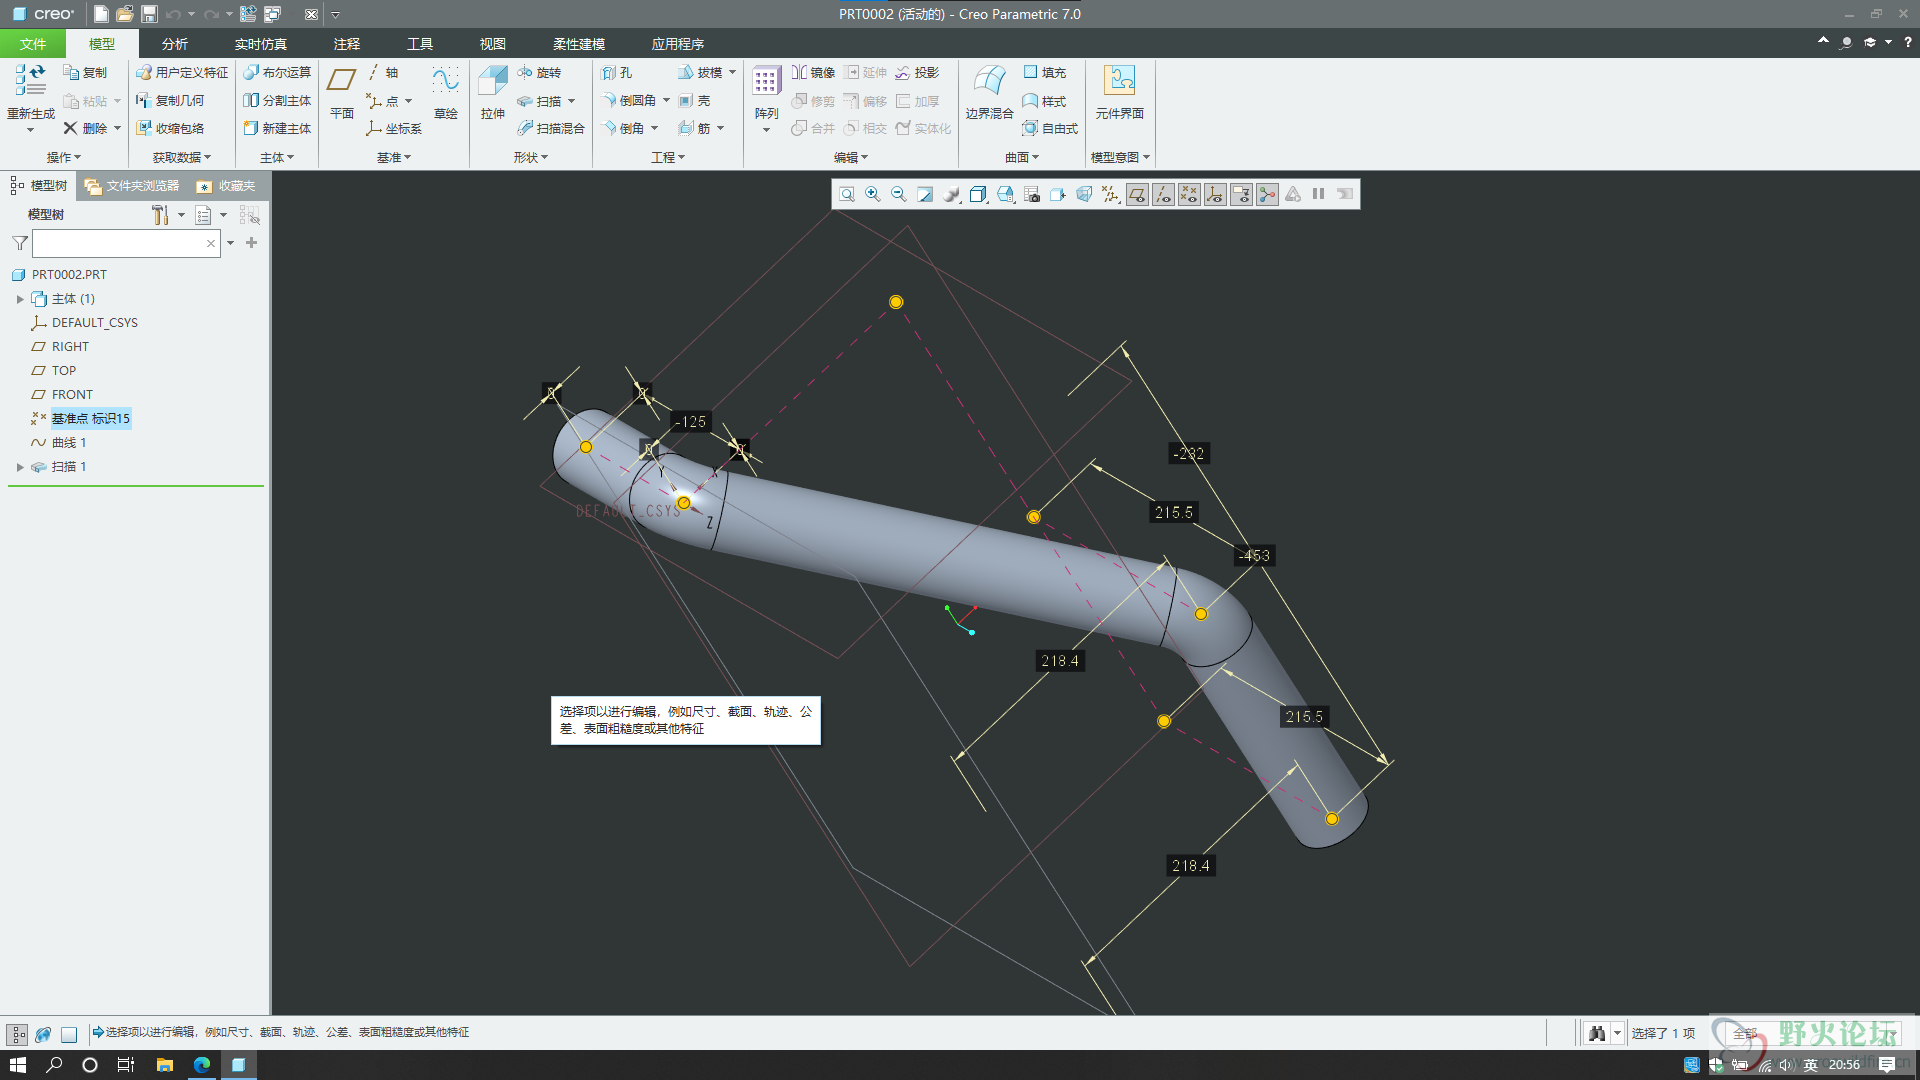The height and width of the screenshot is (1080, 1920).
Task: Open the Folder Browser (文件夹浏览器) tab
Action: (x=132, y=186)
